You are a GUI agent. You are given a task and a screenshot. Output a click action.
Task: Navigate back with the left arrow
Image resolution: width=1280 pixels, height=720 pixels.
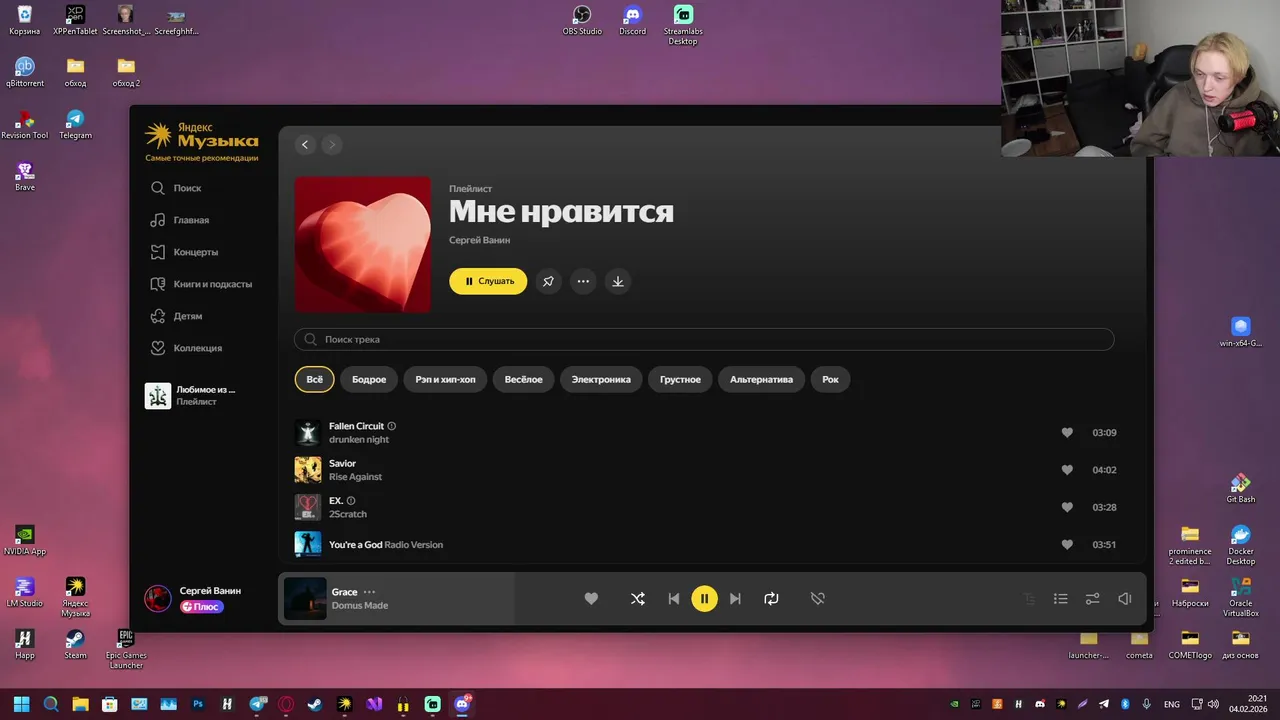[305, 145]
